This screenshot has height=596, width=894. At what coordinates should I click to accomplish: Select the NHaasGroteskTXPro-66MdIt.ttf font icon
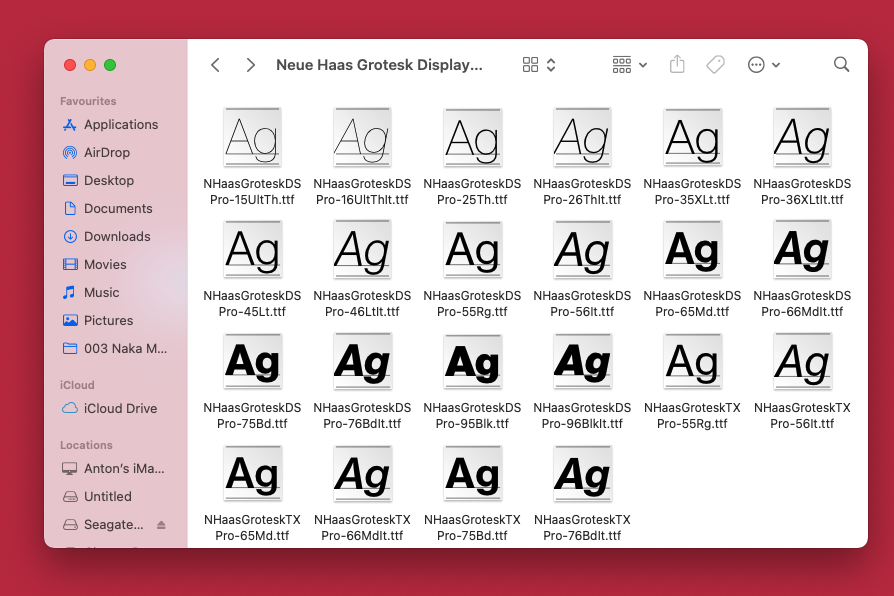pyautogui.click(x=362, y=473)
